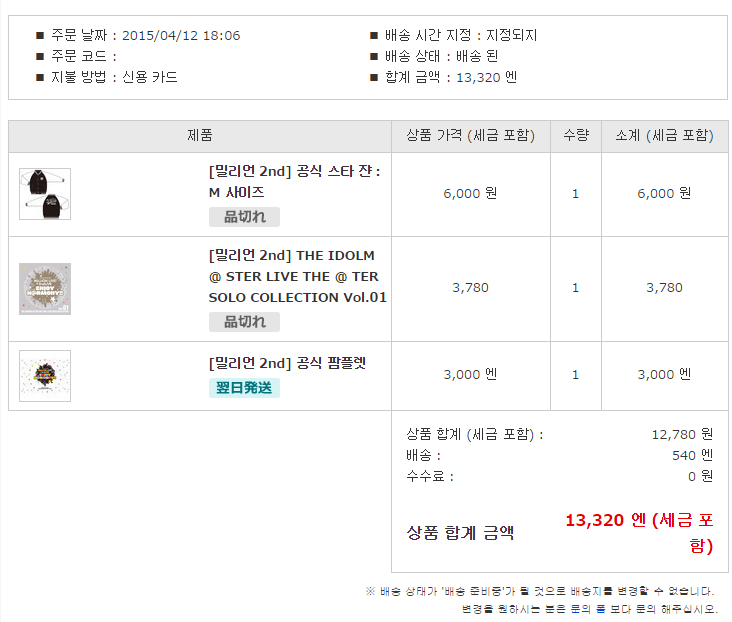
Task: Click the 品切れ badge under Solo Collection
Action: pos(244,322)
